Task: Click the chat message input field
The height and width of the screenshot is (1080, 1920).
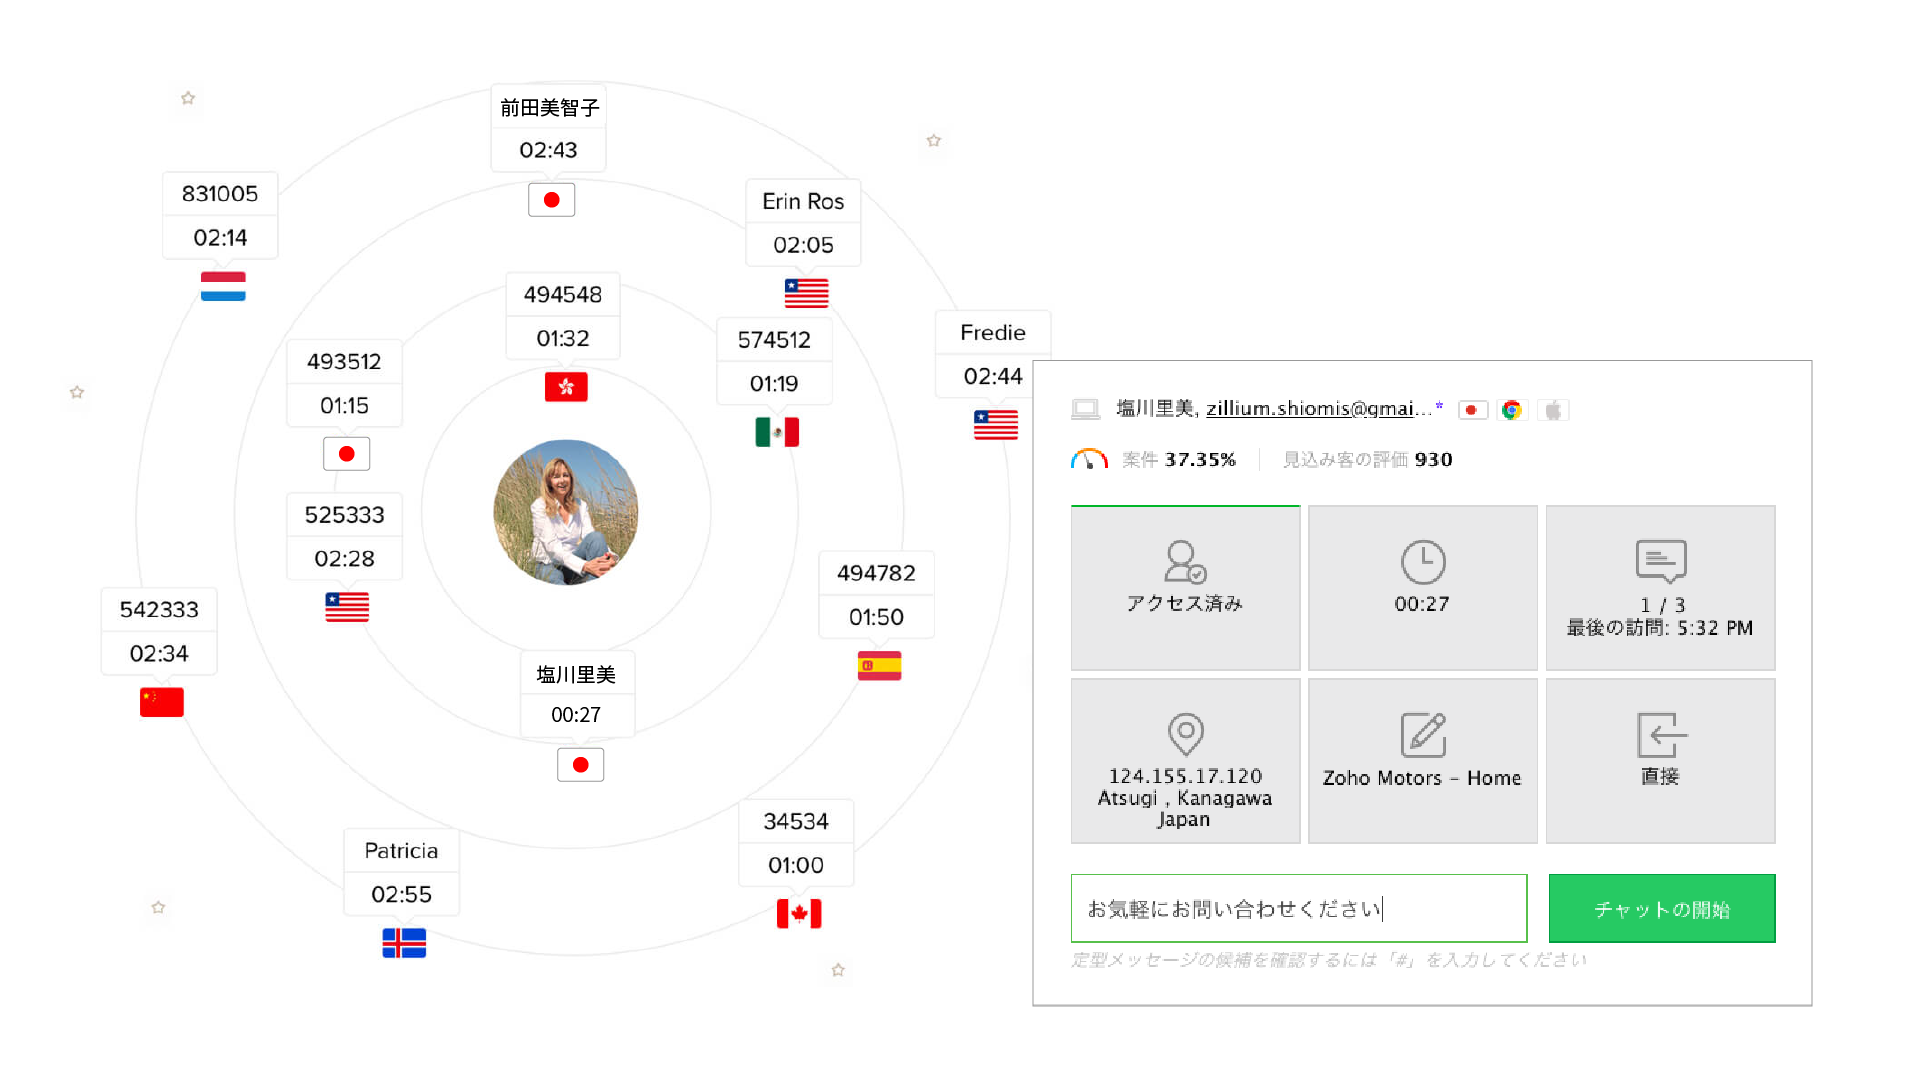Action: [1298, 908]
